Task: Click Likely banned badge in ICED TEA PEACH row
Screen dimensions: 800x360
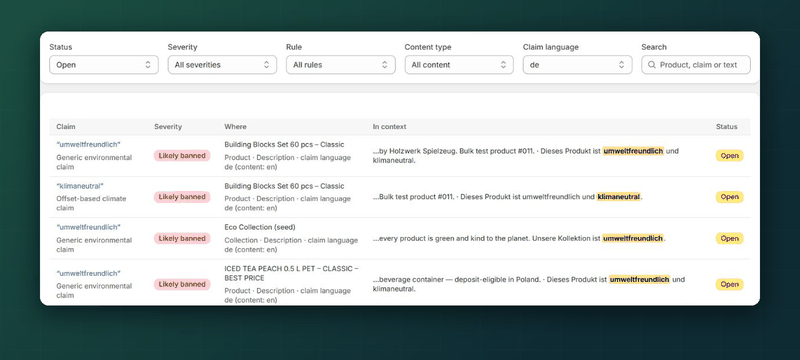Action: click(182, 285)
